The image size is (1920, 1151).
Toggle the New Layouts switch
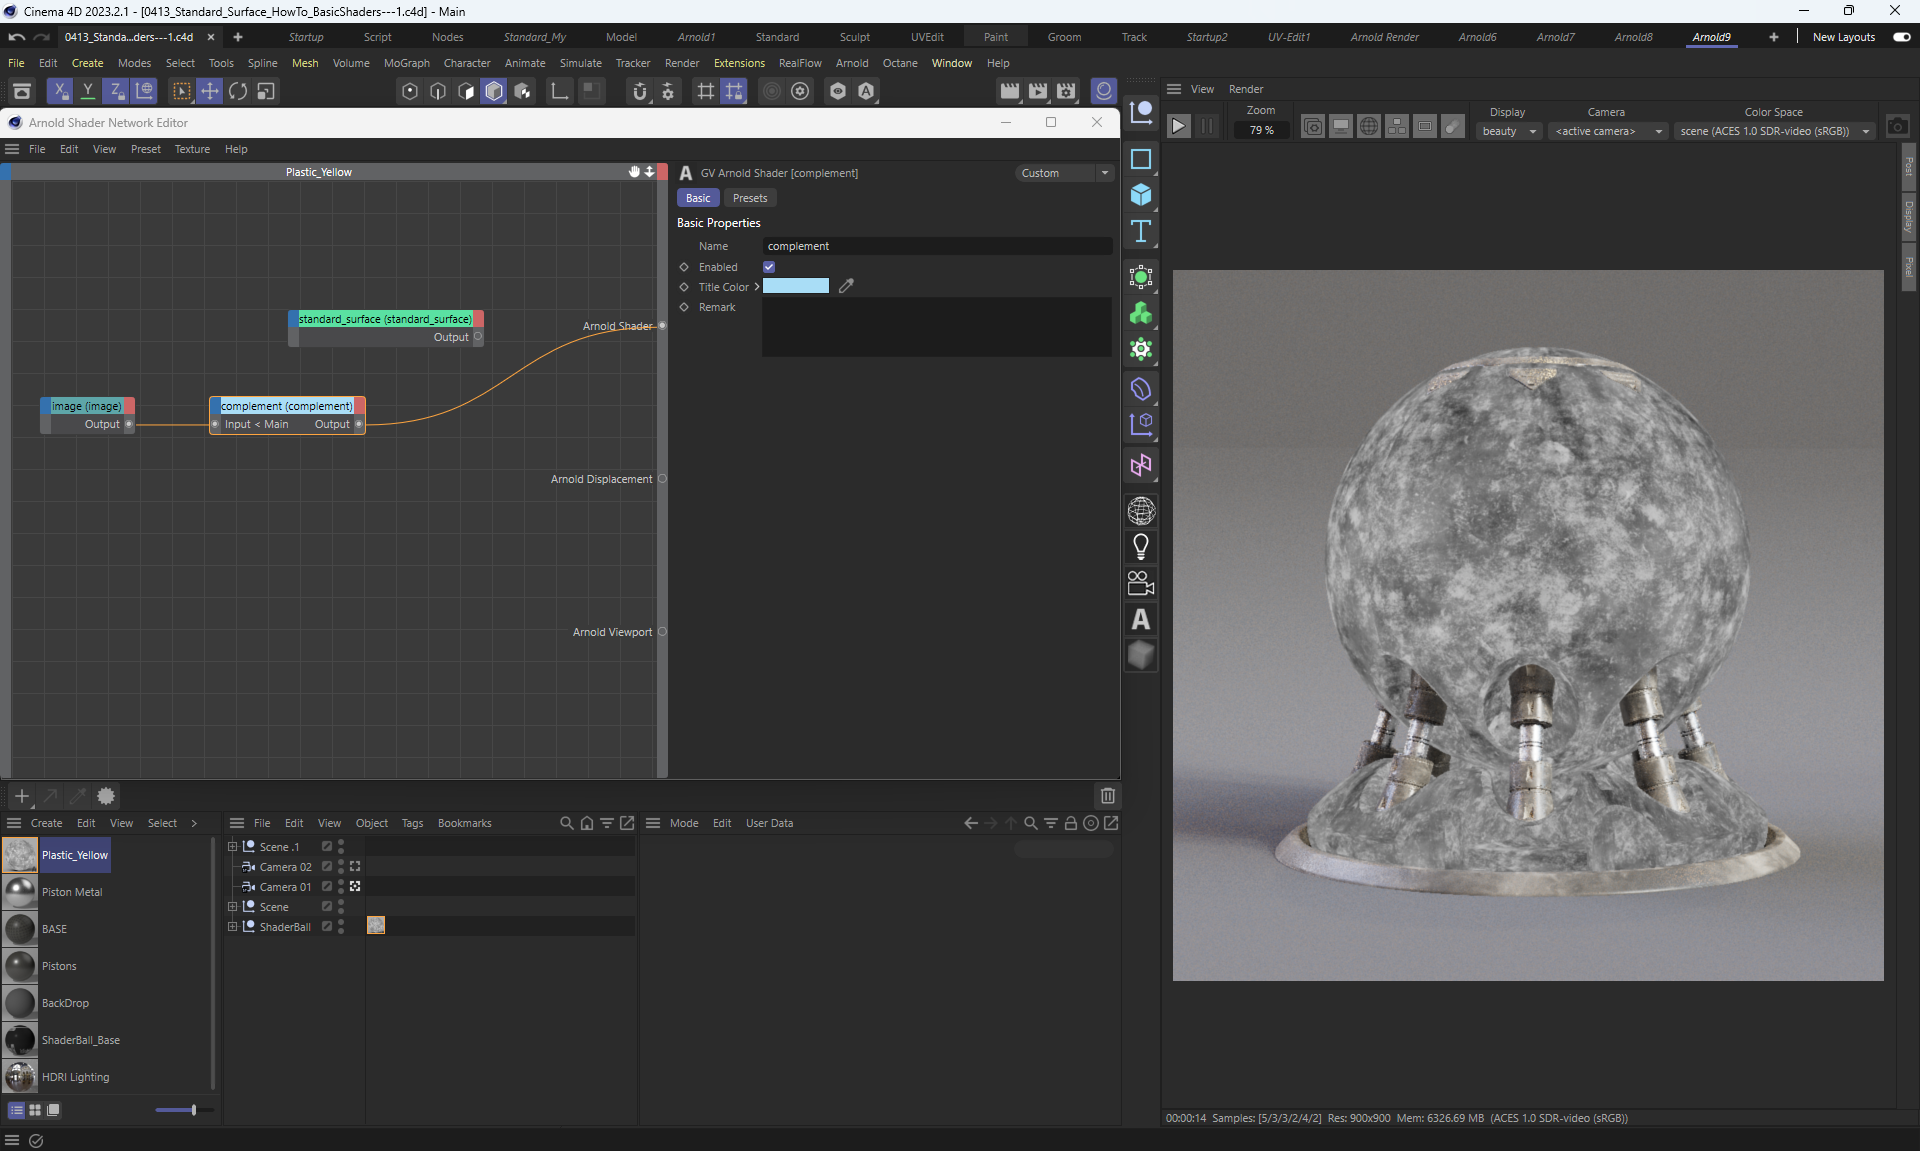pyautogui.click(x=1901, y=37)
